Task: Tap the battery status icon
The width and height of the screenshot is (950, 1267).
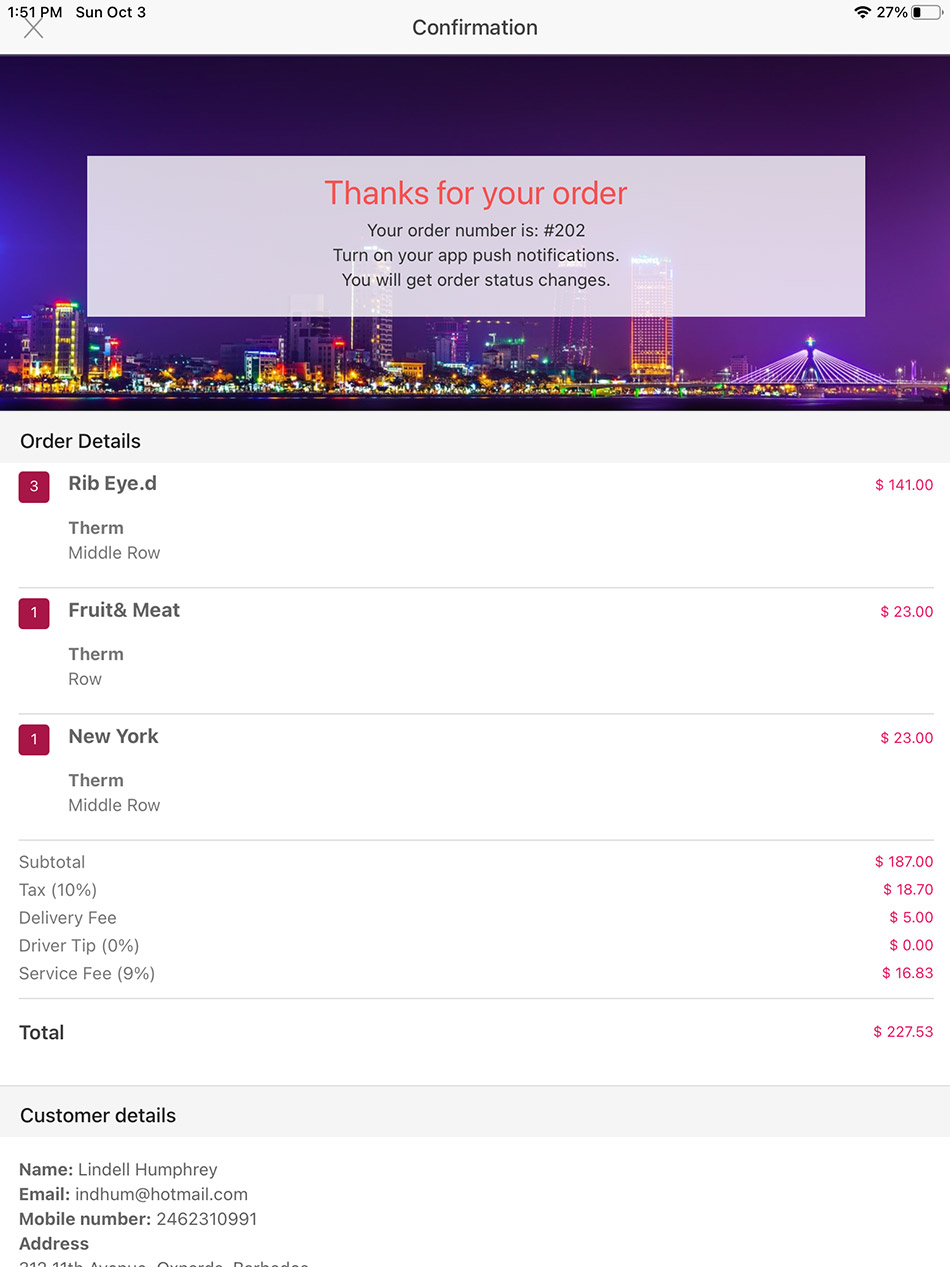Action: point(926,12)
